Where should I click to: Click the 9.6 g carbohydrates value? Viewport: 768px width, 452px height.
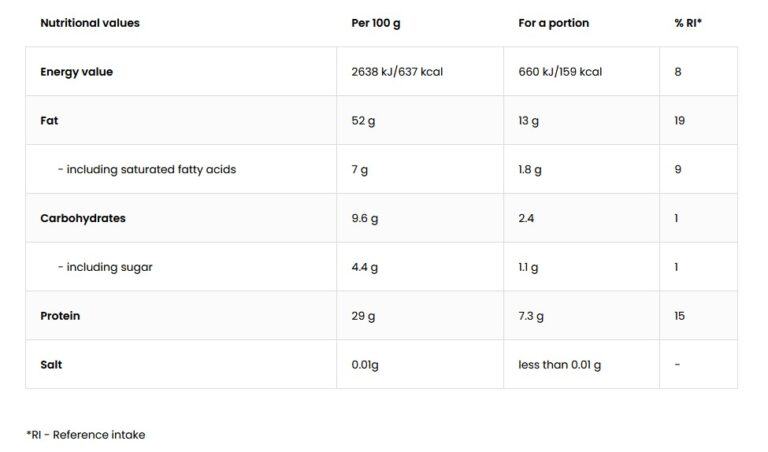pyautogui.click(x=365, y=218)
